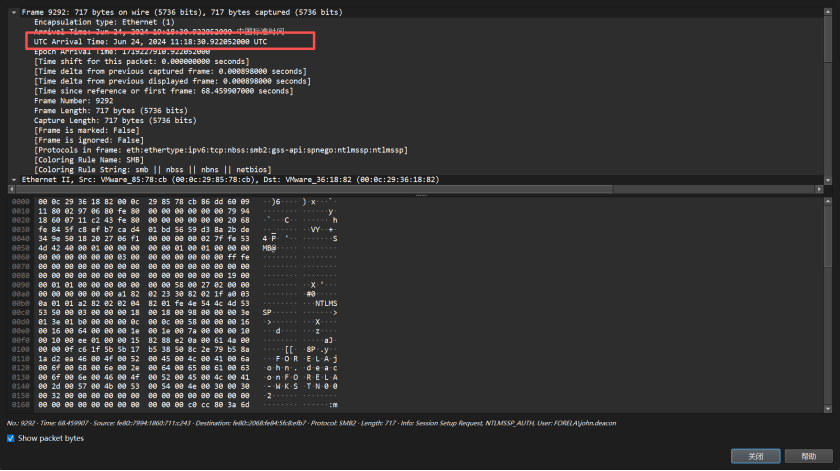The width and height of the screenshot is (840, 471).
Task: Select the UTC Arrival Time field
Action: [x=150, y=42]
